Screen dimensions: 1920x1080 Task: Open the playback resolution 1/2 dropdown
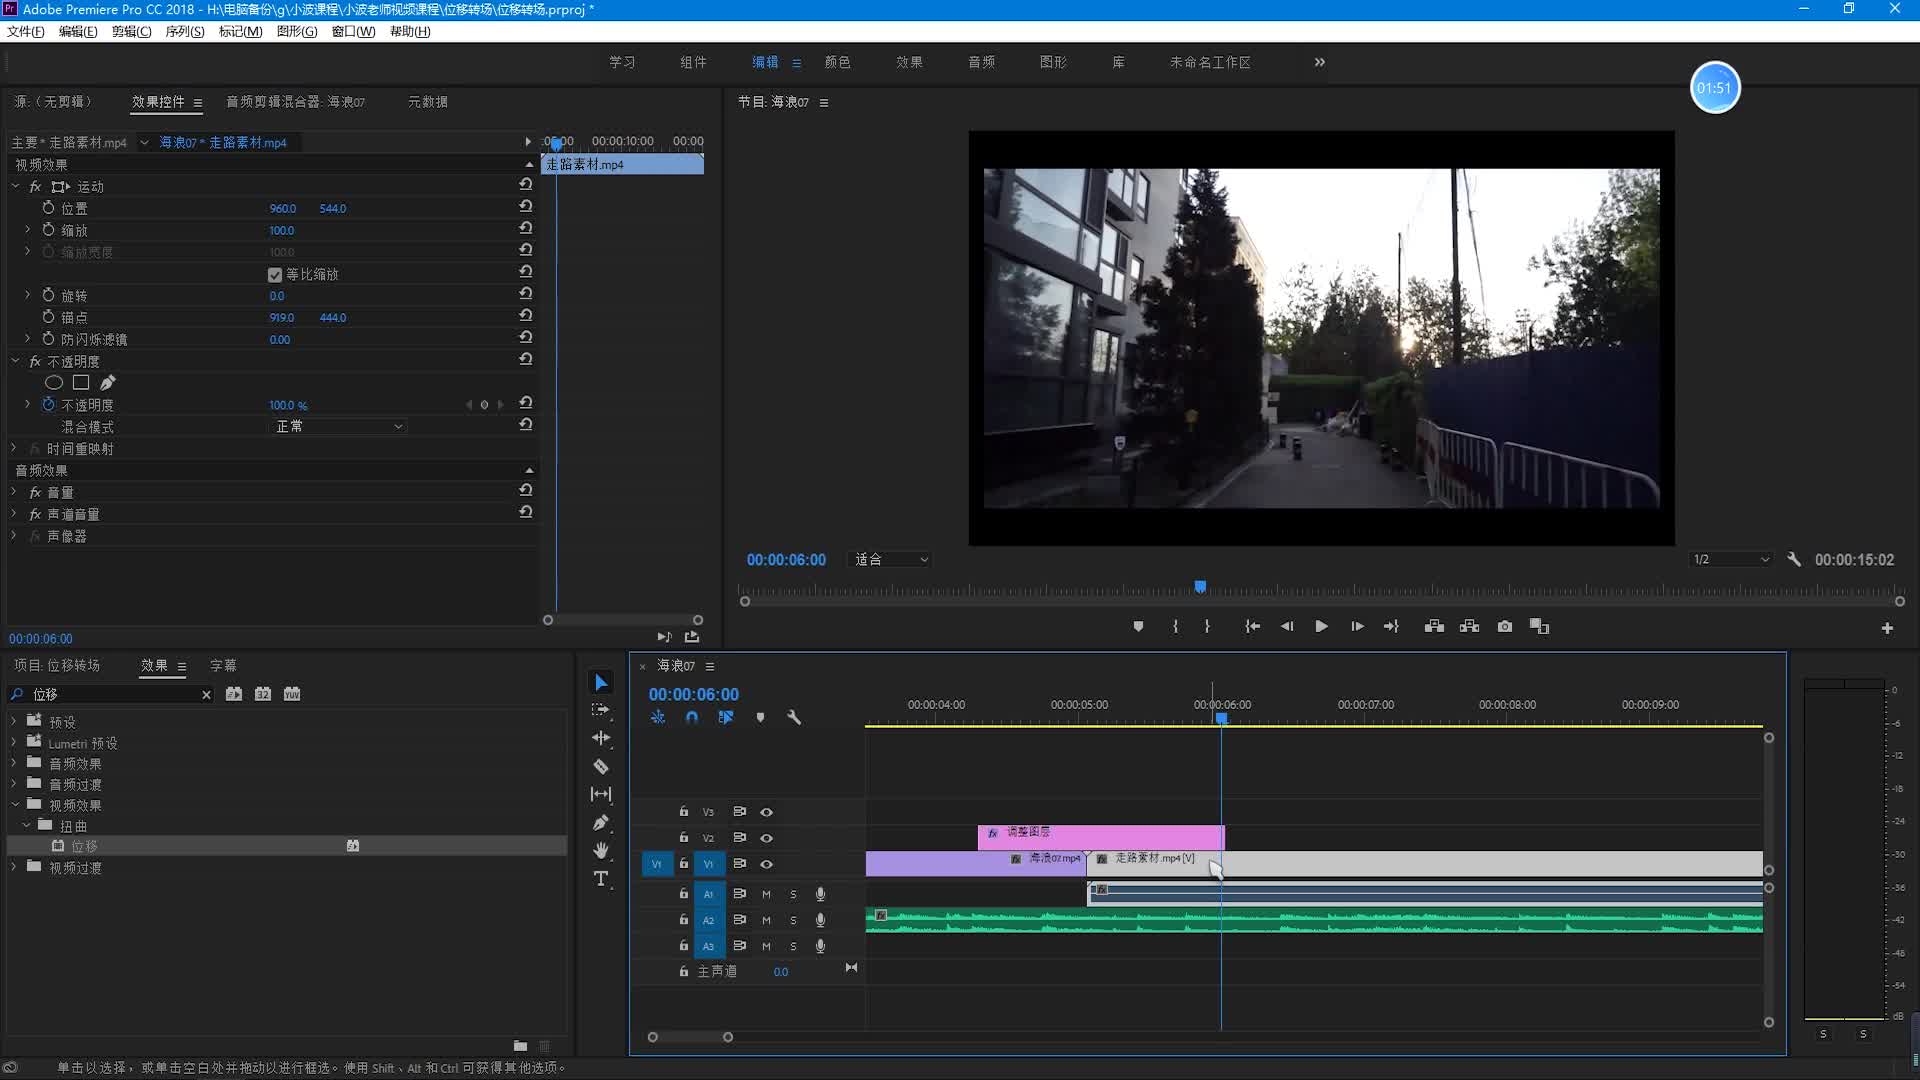click(1730, 560)
